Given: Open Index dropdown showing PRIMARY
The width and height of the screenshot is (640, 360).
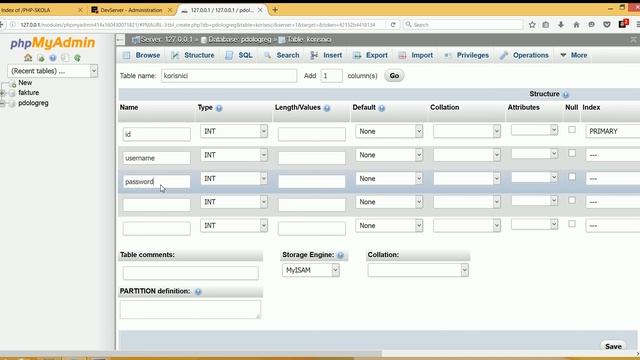Looking at the screenshot, I should [613, 131].
